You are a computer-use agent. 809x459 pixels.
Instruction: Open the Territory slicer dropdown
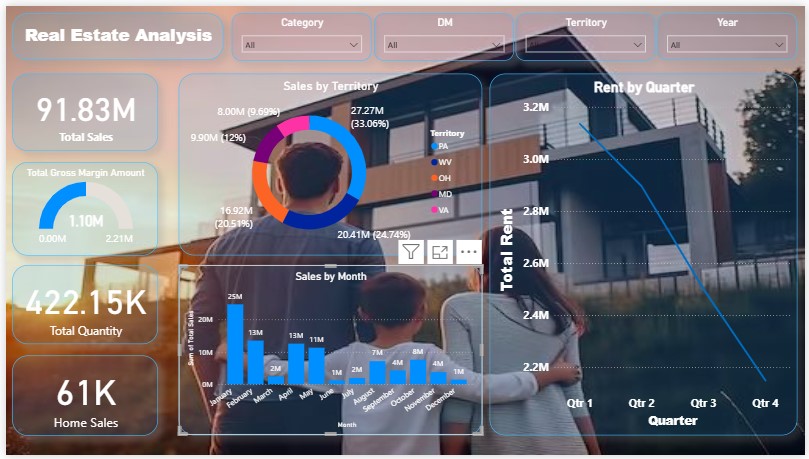(585, 45)
